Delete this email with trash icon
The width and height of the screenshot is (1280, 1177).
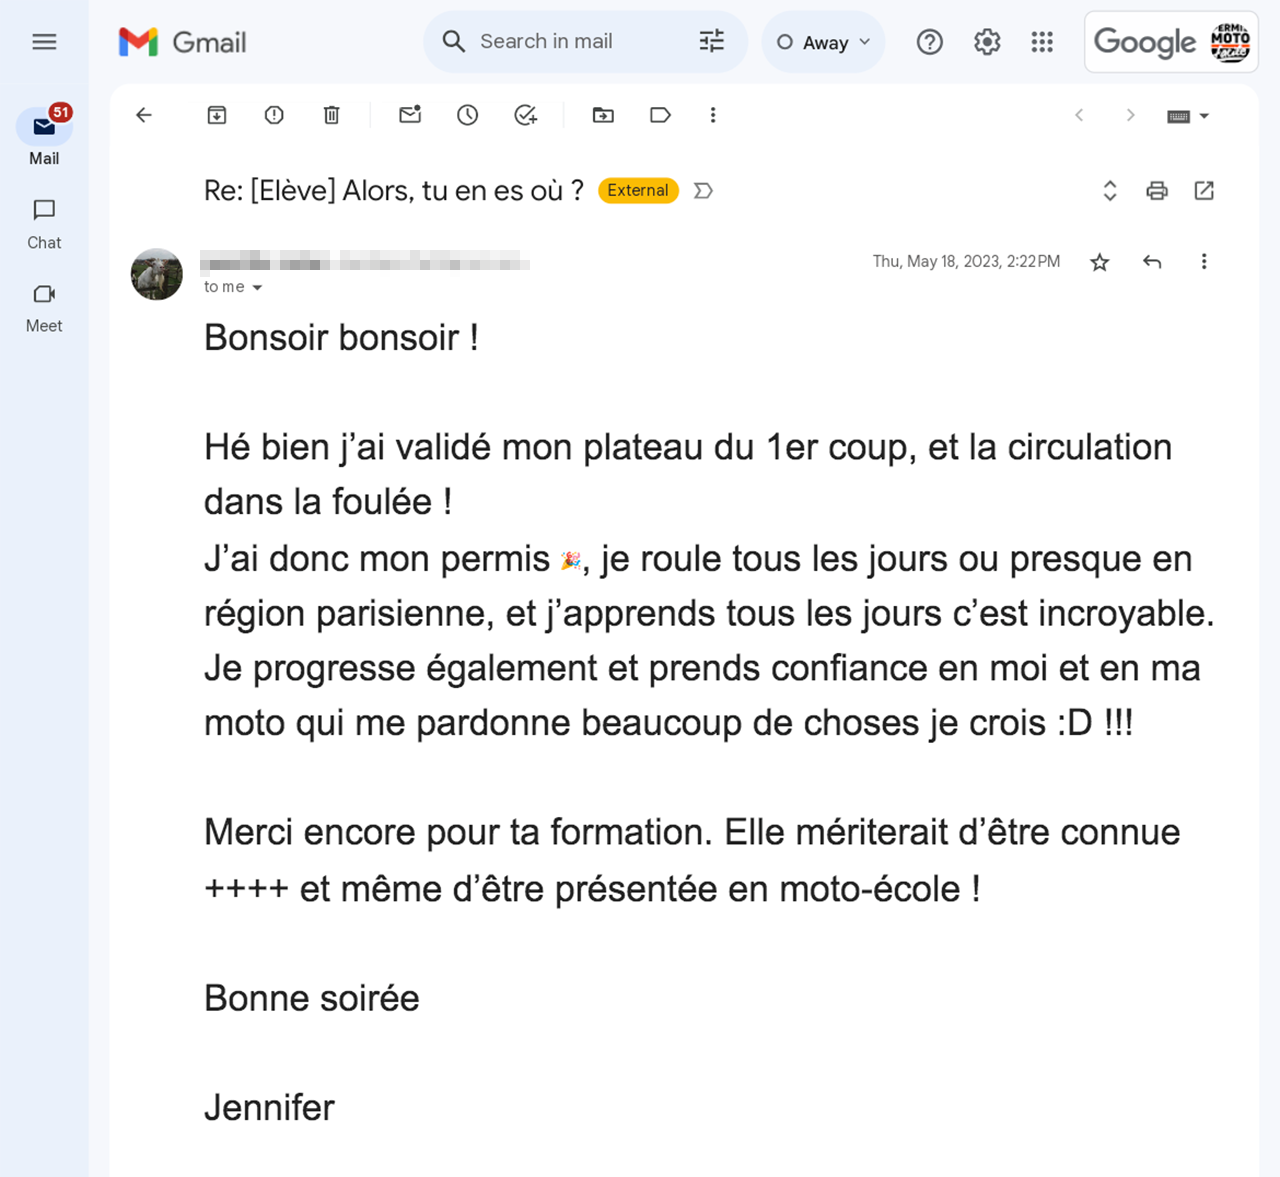(x=332, y=115)
